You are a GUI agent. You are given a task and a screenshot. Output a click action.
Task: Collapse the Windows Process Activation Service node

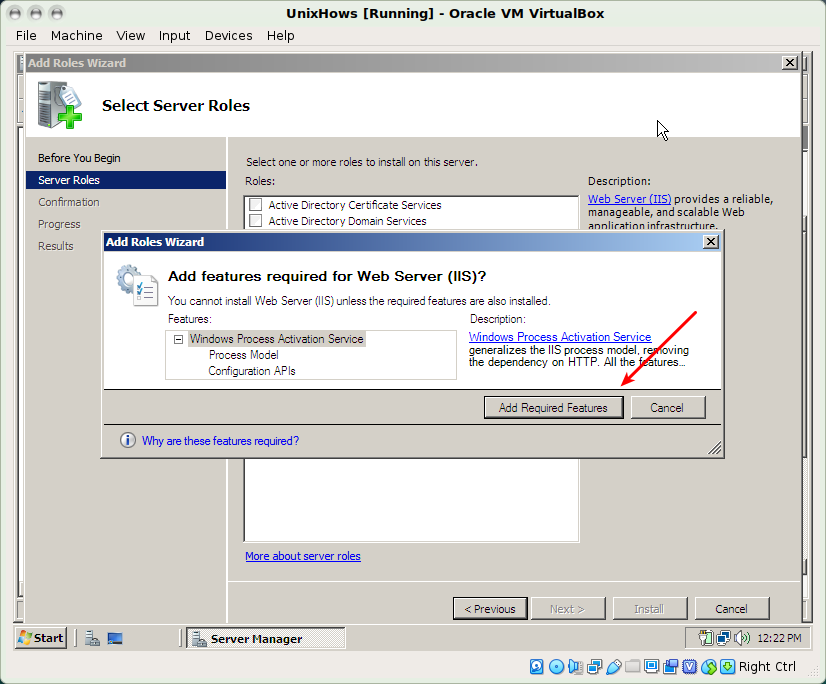point(178,339)
